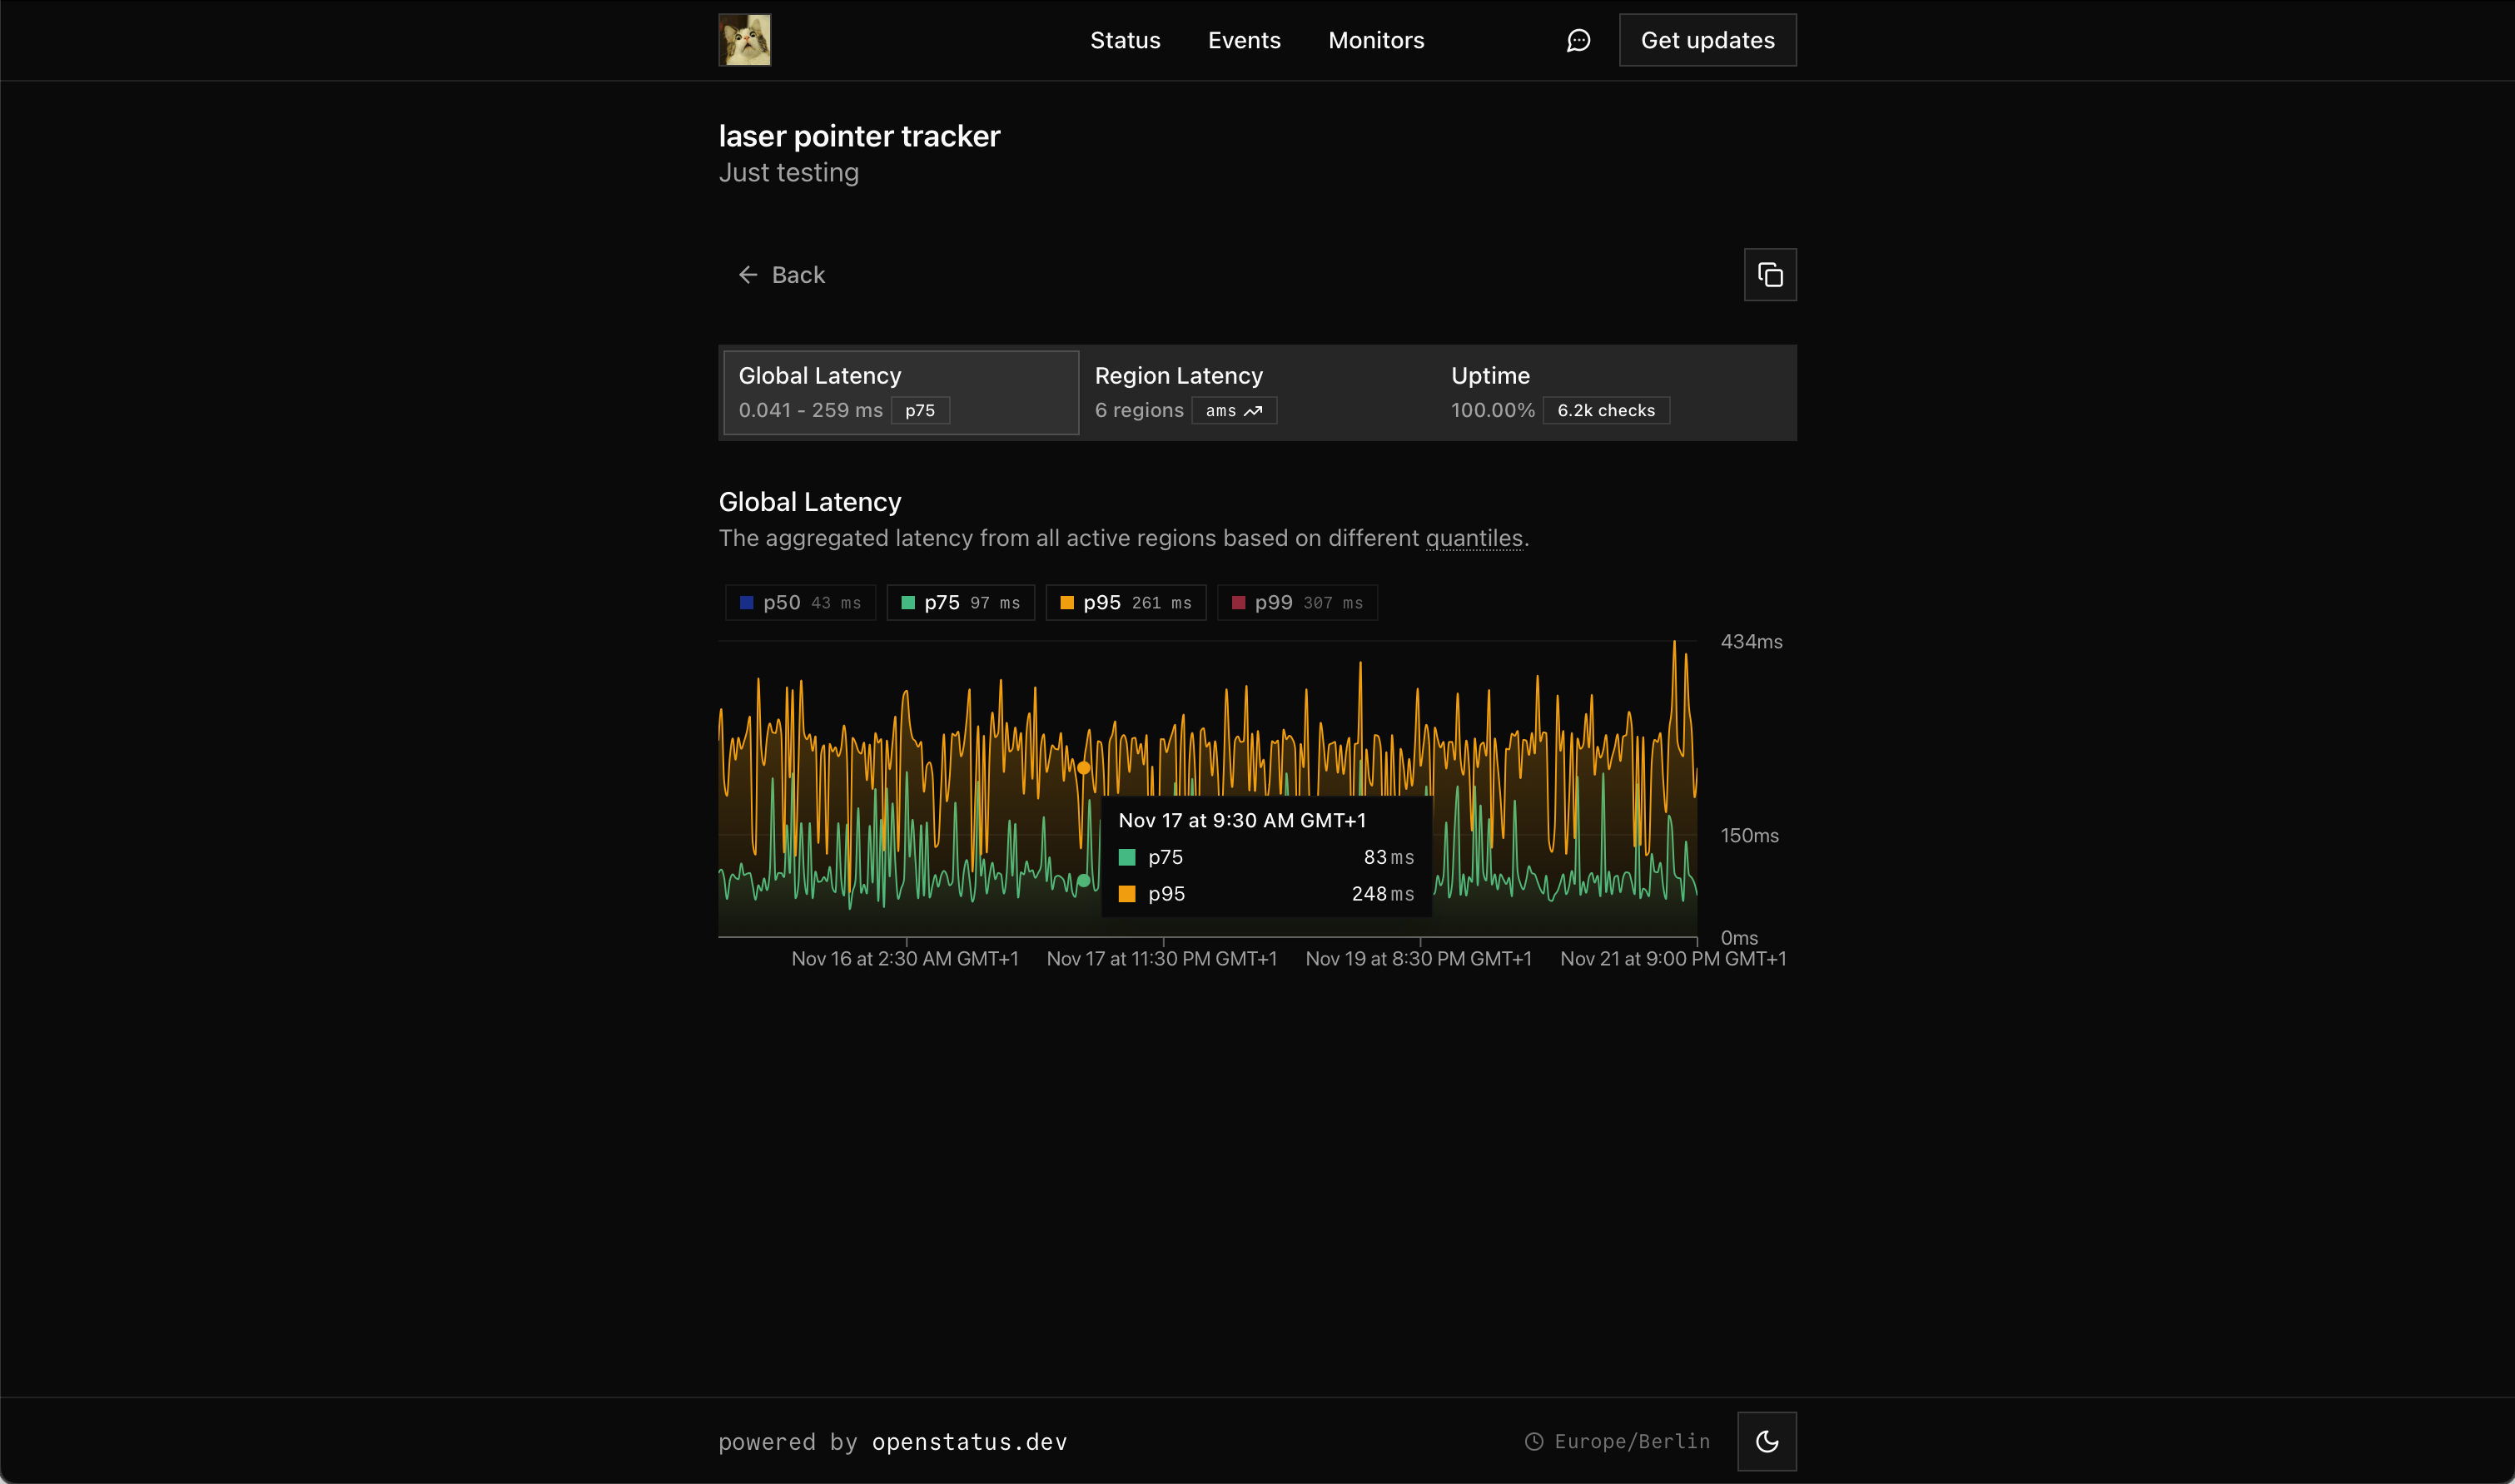
Task: Open the ams region selector
Action: pyautogui.click(x=1234, y=410)
